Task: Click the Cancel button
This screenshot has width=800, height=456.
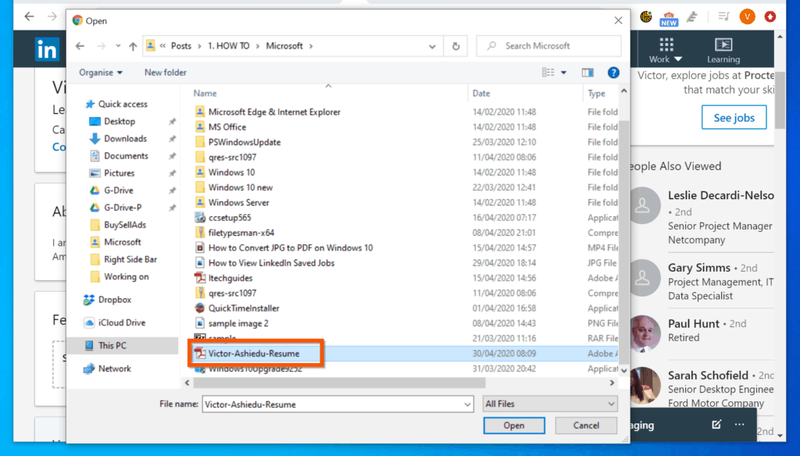Action: [586, 425]
